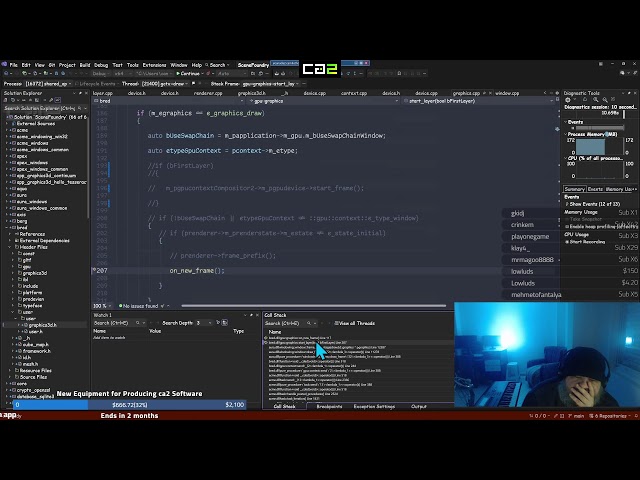Pin the Solution Explorer panel

click(80, 93)
